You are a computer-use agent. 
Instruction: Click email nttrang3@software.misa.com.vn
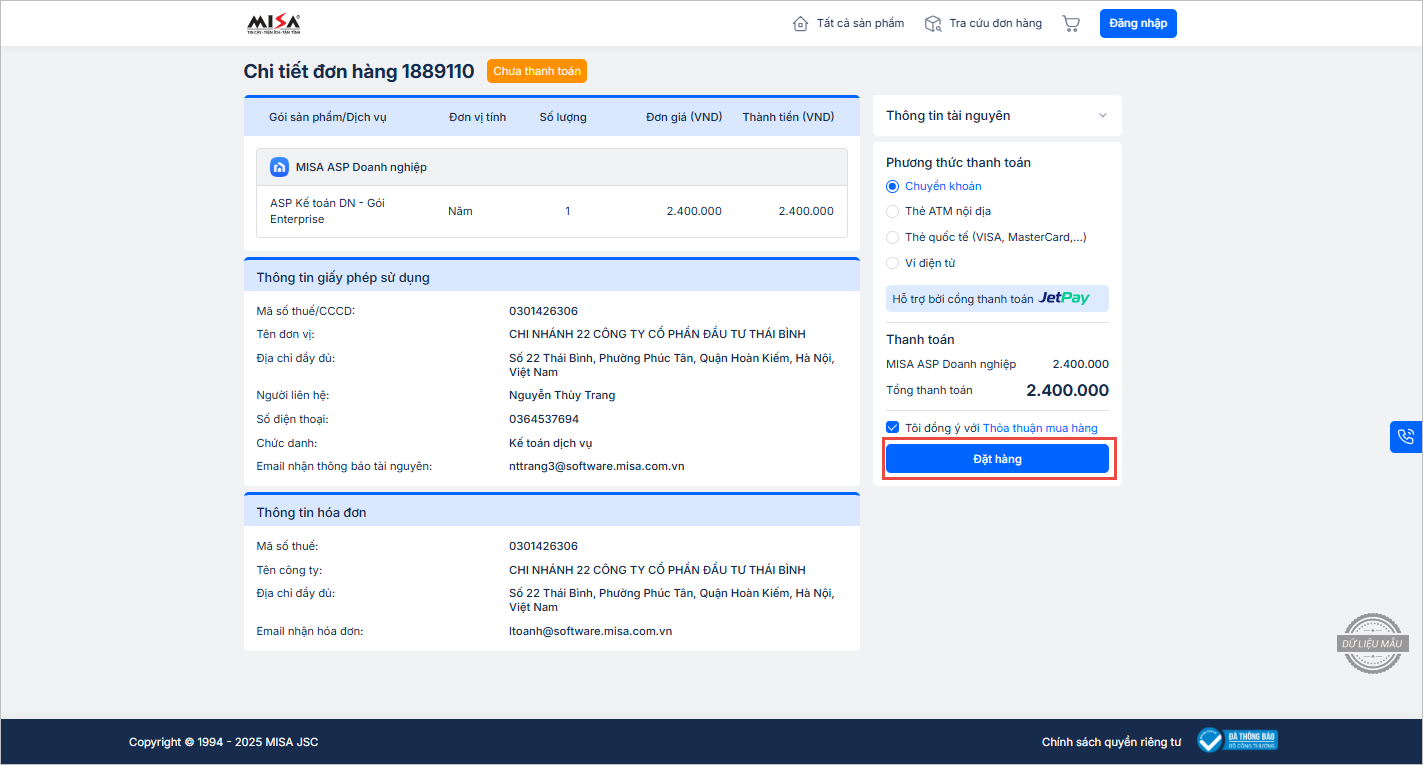coord(597,466)
